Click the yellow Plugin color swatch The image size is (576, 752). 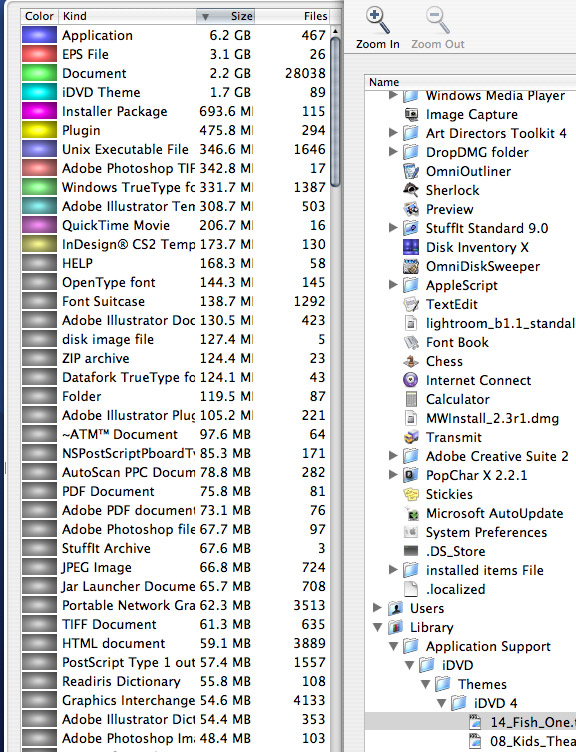39,130
